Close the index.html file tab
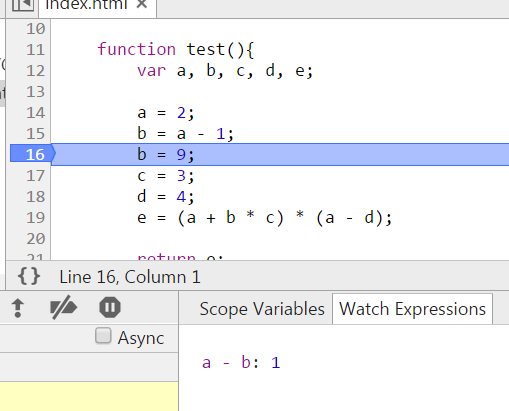Screen dimensions: 509x411 pos(142,4)
